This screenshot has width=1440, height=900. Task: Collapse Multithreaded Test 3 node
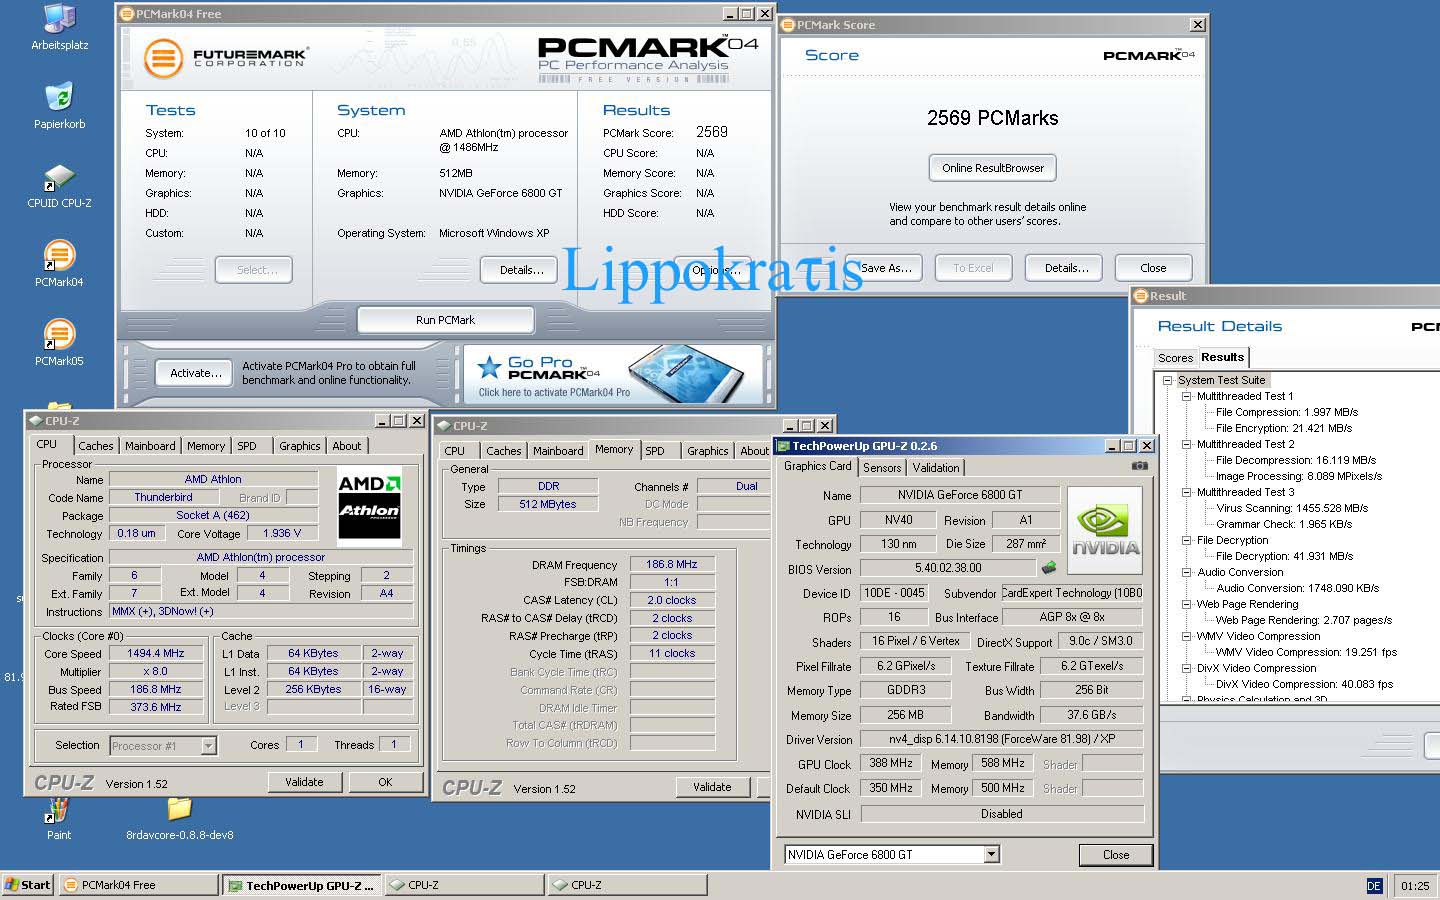(1186, 492)
